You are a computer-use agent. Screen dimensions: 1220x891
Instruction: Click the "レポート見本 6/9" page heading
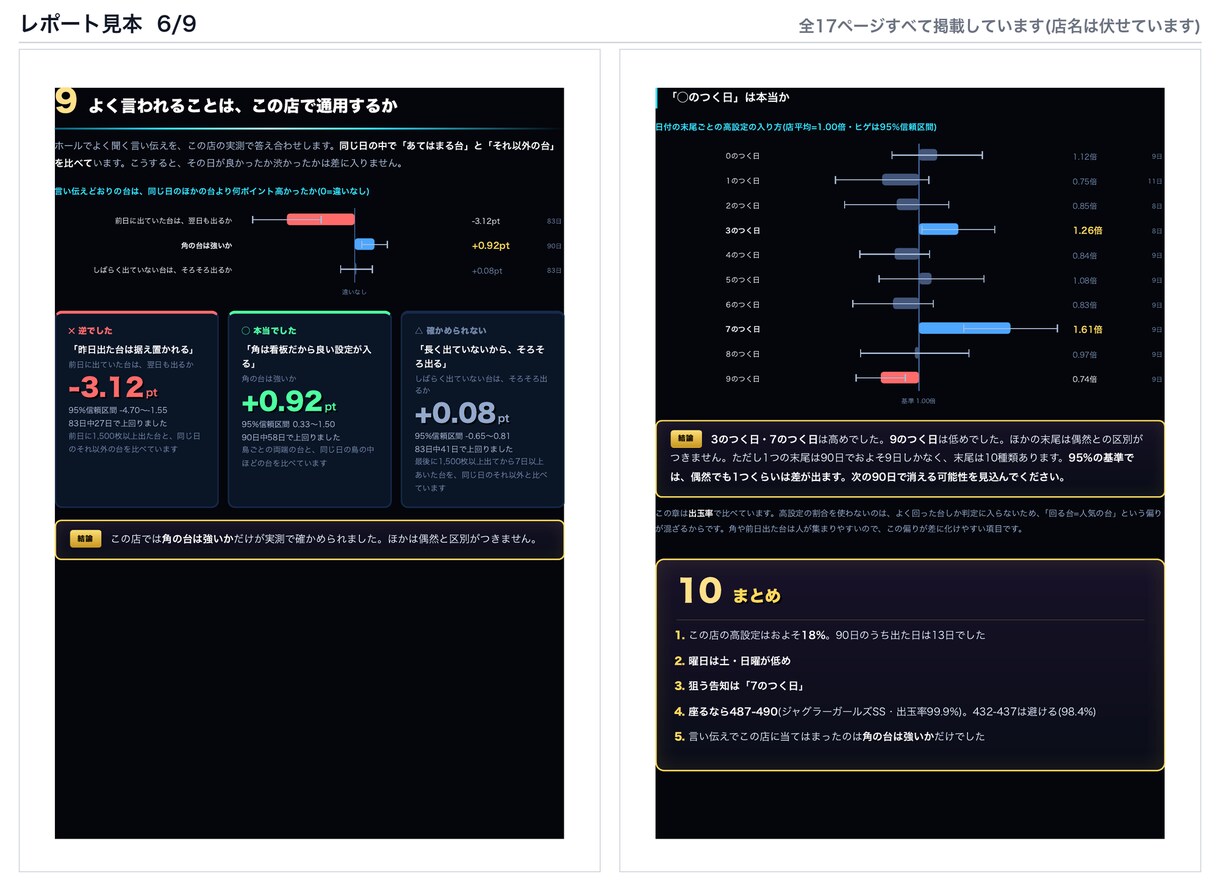[108, 24]
